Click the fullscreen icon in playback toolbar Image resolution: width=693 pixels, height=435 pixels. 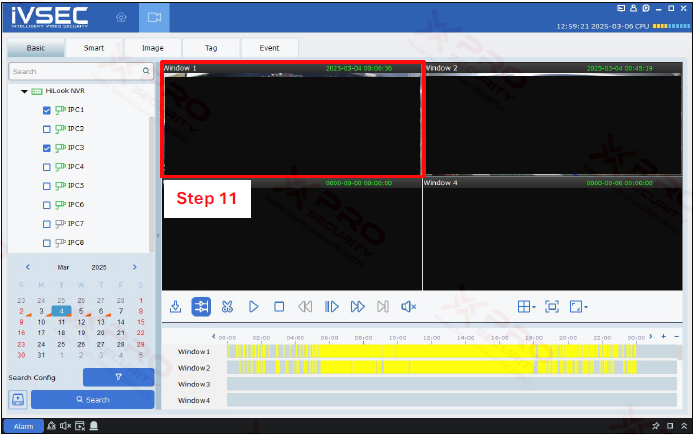pos(551,307)
